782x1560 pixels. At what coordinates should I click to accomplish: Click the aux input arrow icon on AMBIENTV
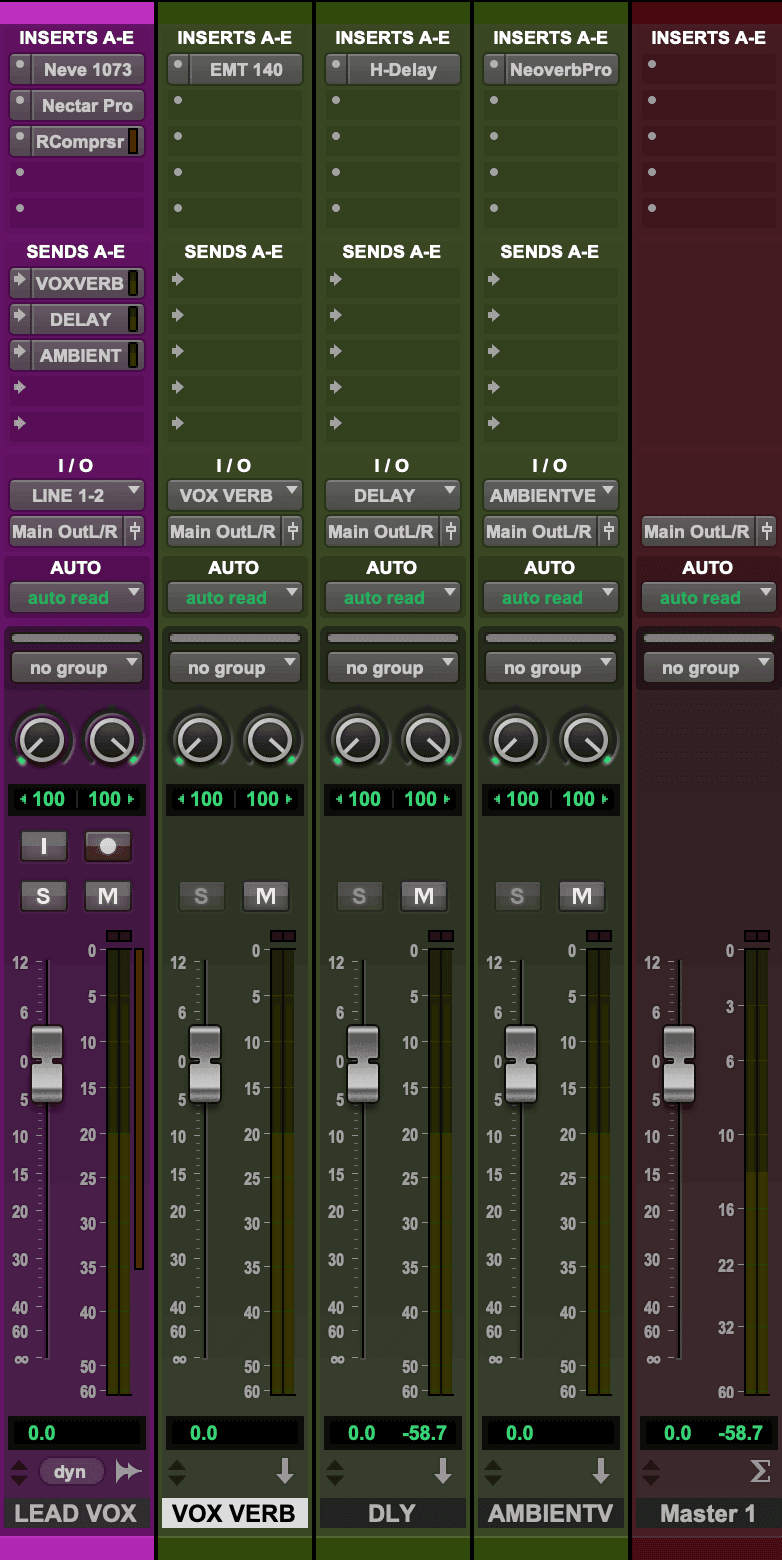pos(601,1471)
